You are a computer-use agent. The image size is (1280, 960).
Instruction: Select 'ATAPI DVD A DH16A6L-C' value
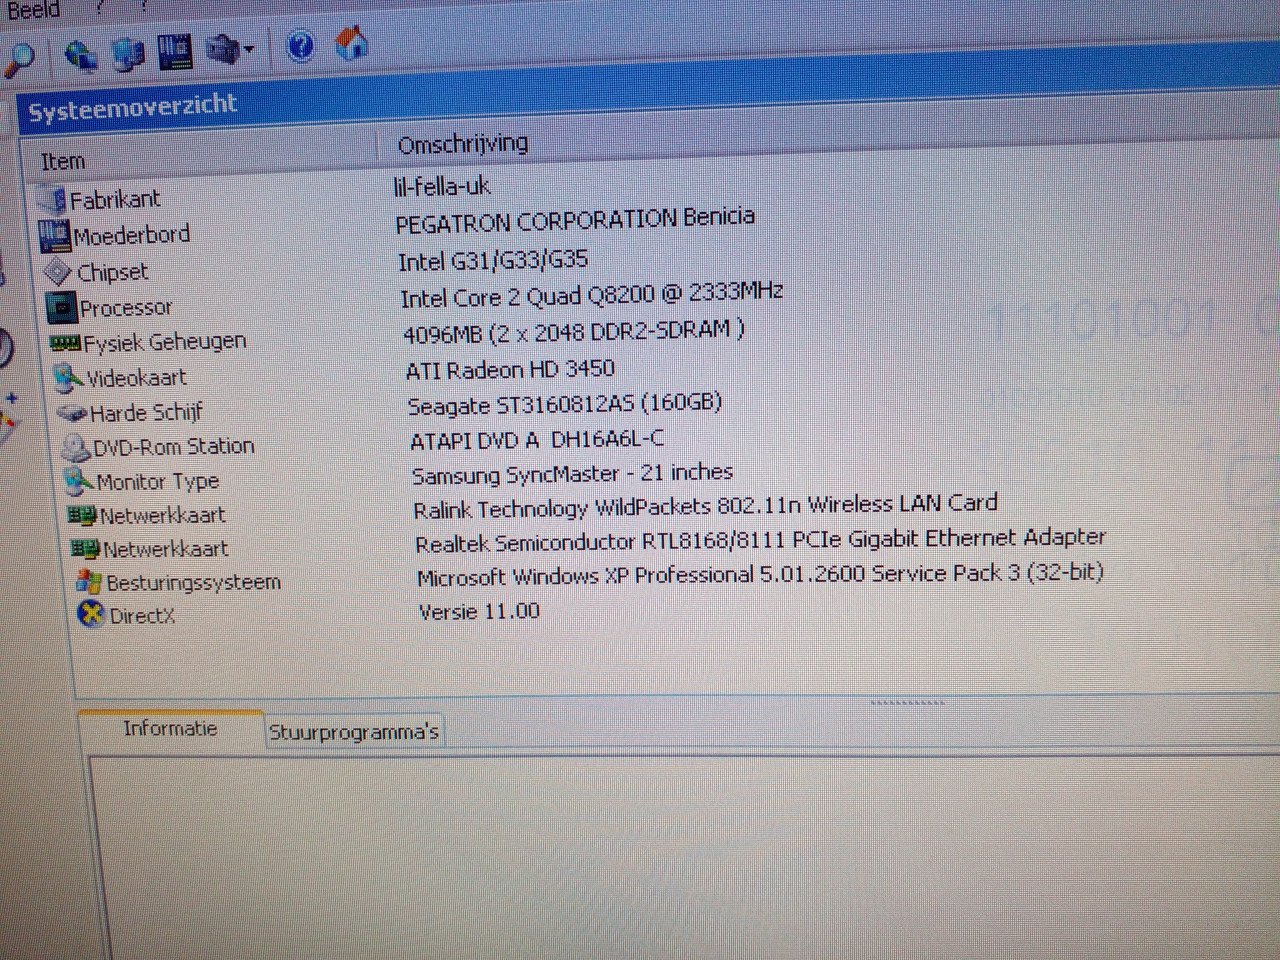click(x=537, y=439)
